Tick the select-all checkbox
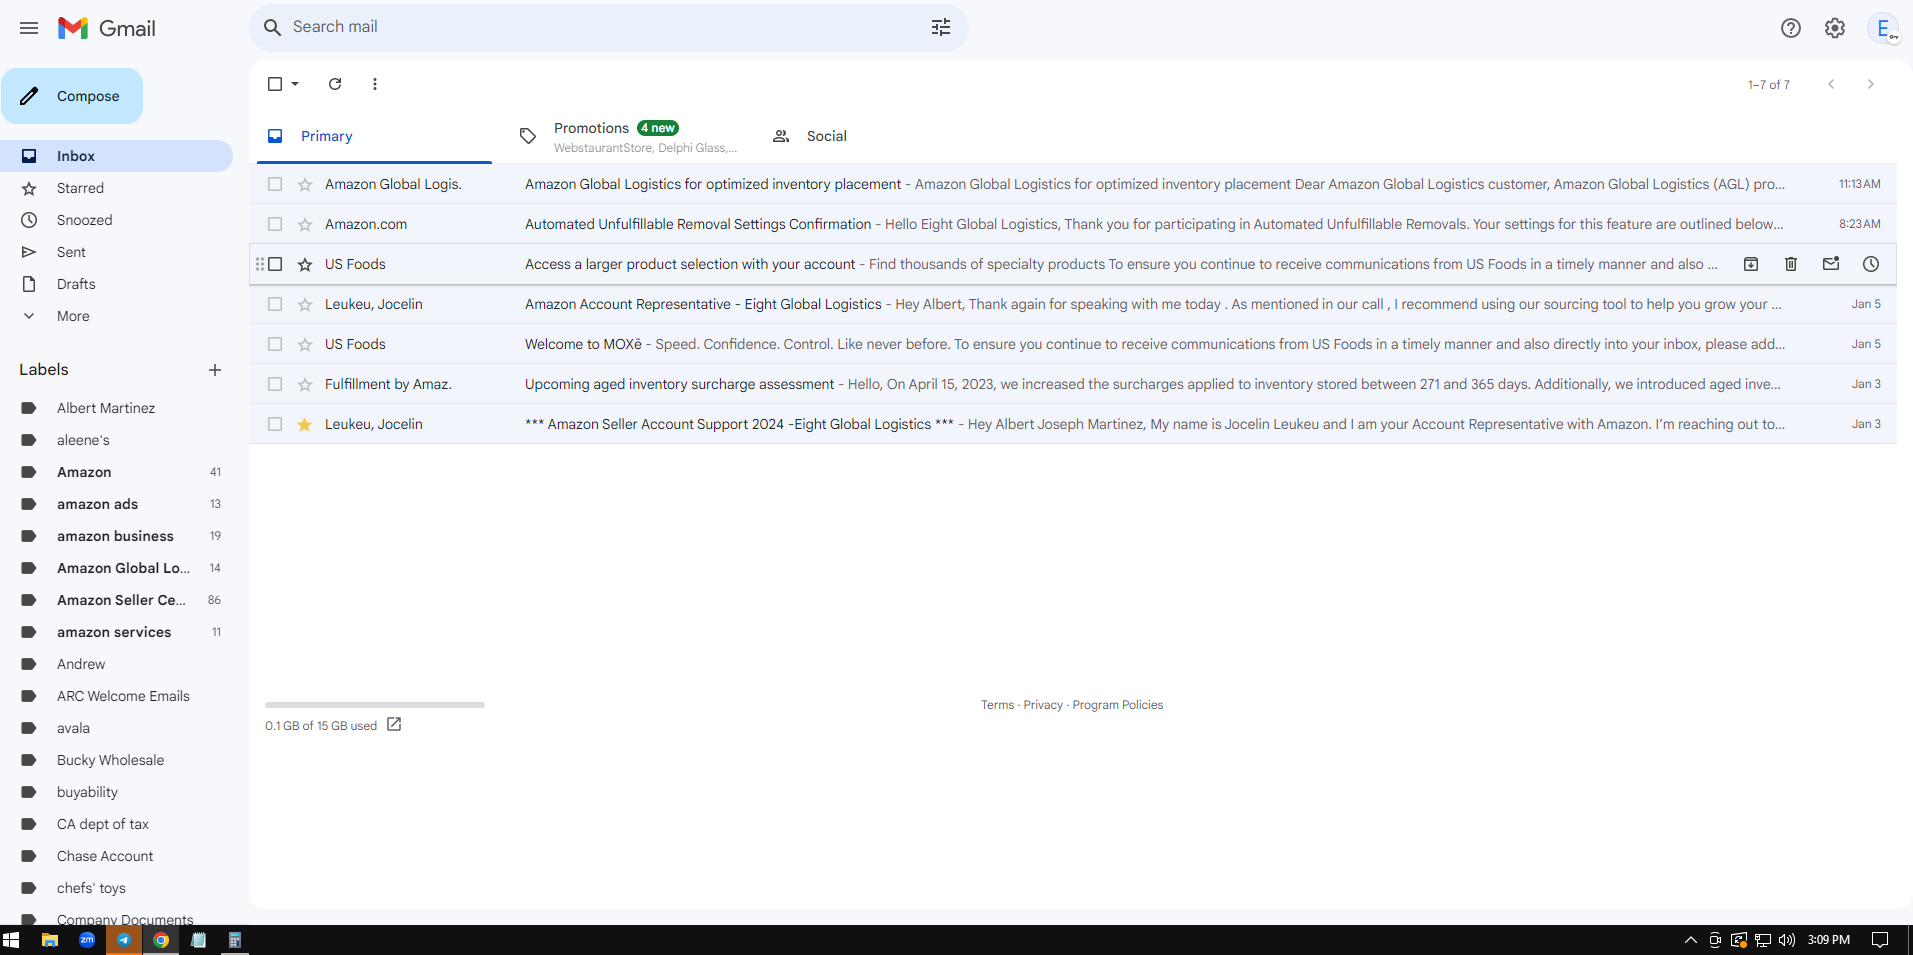This screenshot has width=1913, height=955. point(275,84)
